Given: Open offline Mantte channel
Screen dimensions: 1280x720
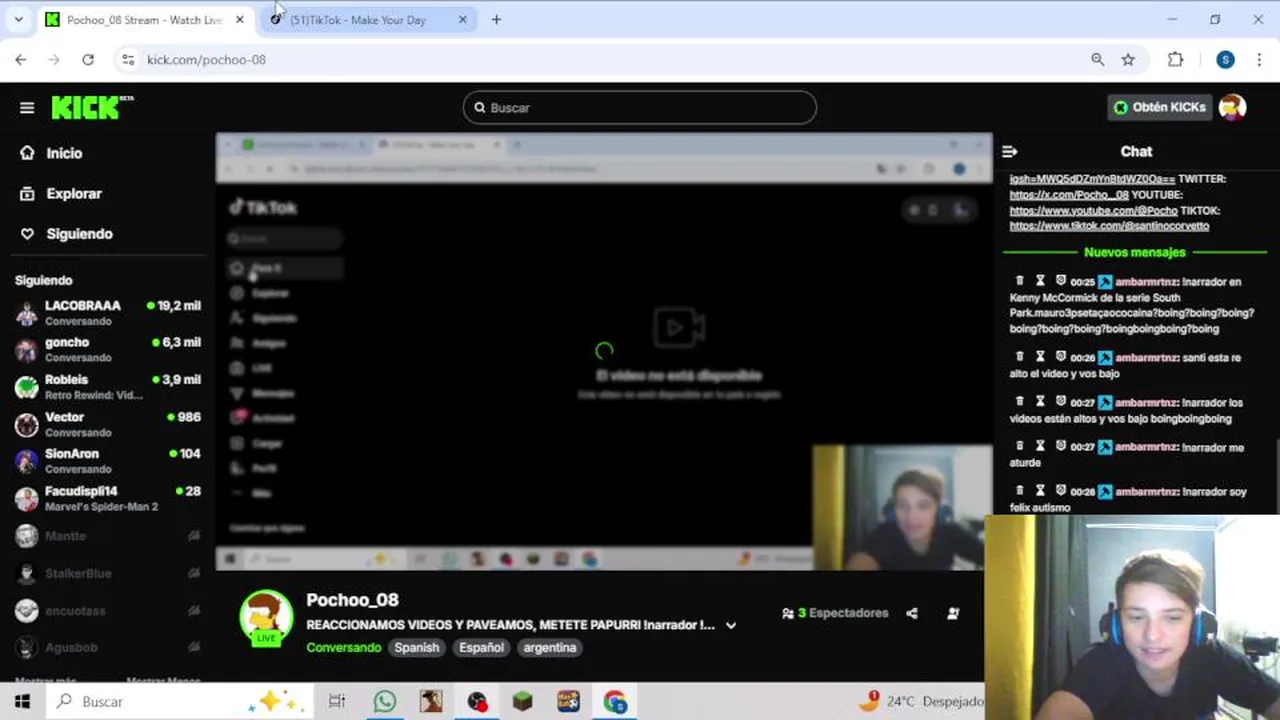Looking at the screenshot, I should pos(108,536).
